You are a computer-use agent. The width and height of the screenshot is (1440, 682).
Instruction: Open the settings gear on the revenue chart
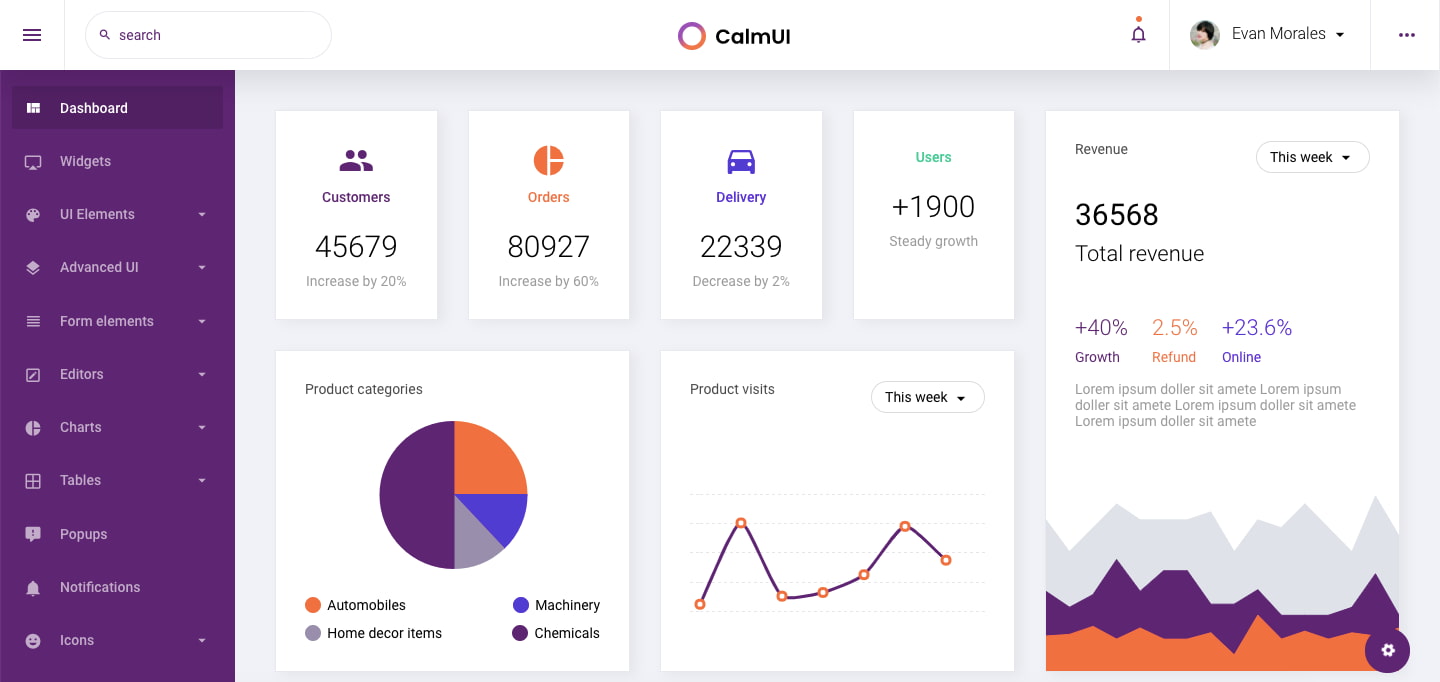[1387, 650]
